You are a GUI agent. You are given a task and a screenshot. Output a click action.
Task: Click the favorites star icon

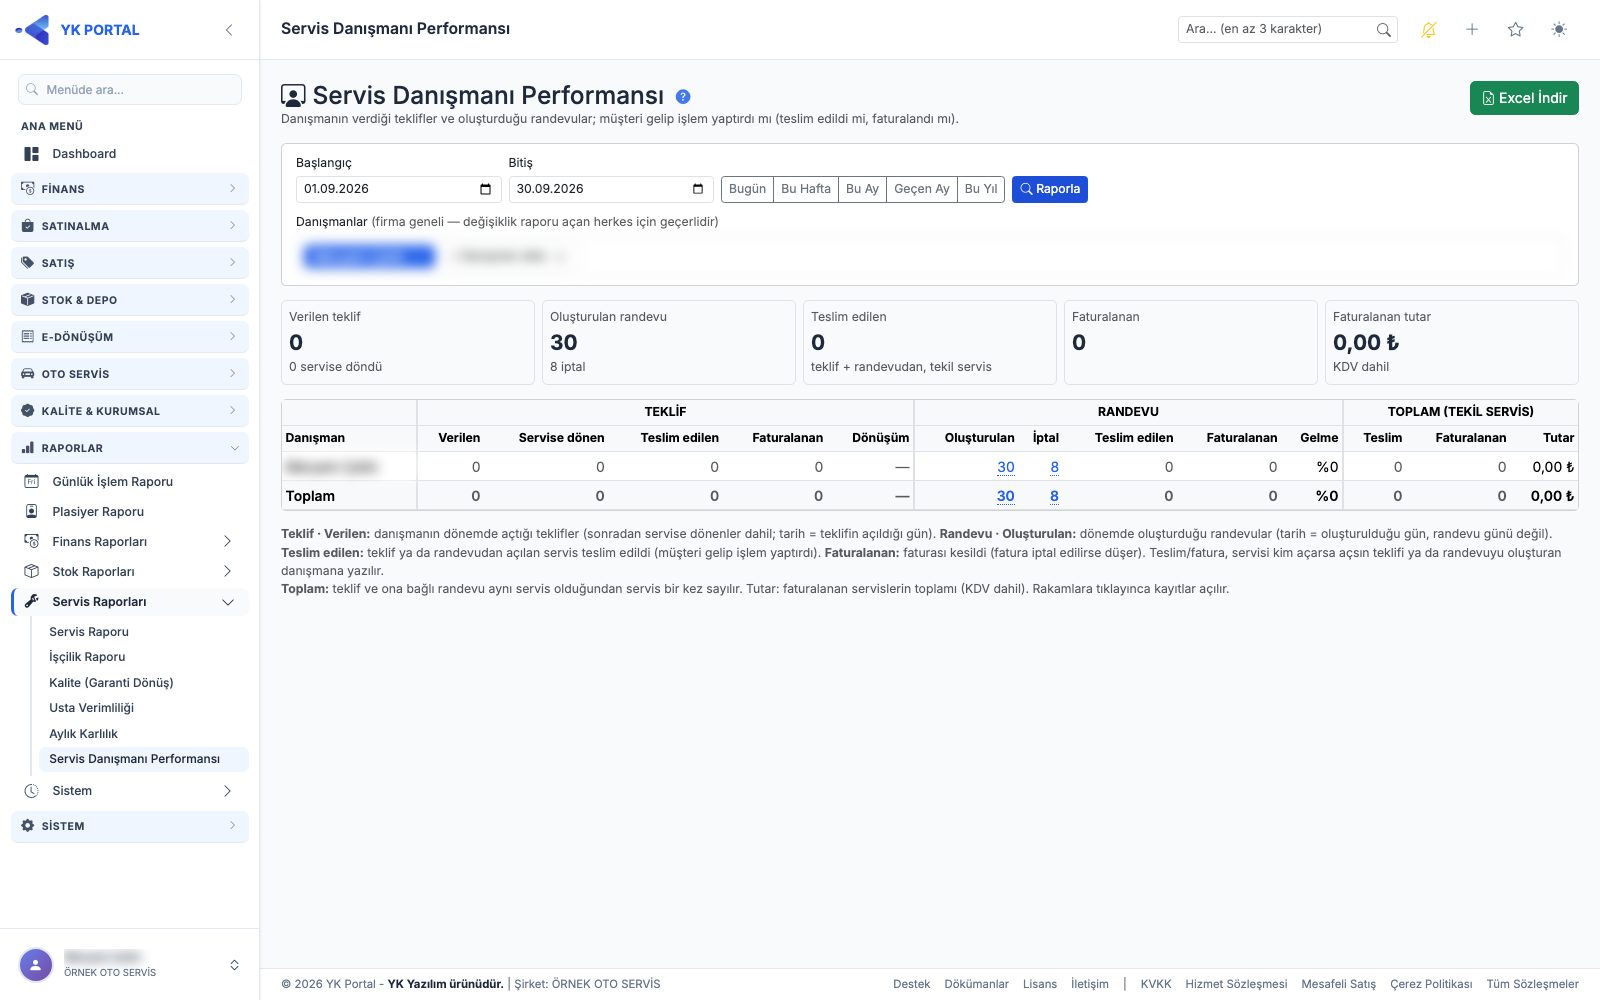click(x=1516, y=30)
